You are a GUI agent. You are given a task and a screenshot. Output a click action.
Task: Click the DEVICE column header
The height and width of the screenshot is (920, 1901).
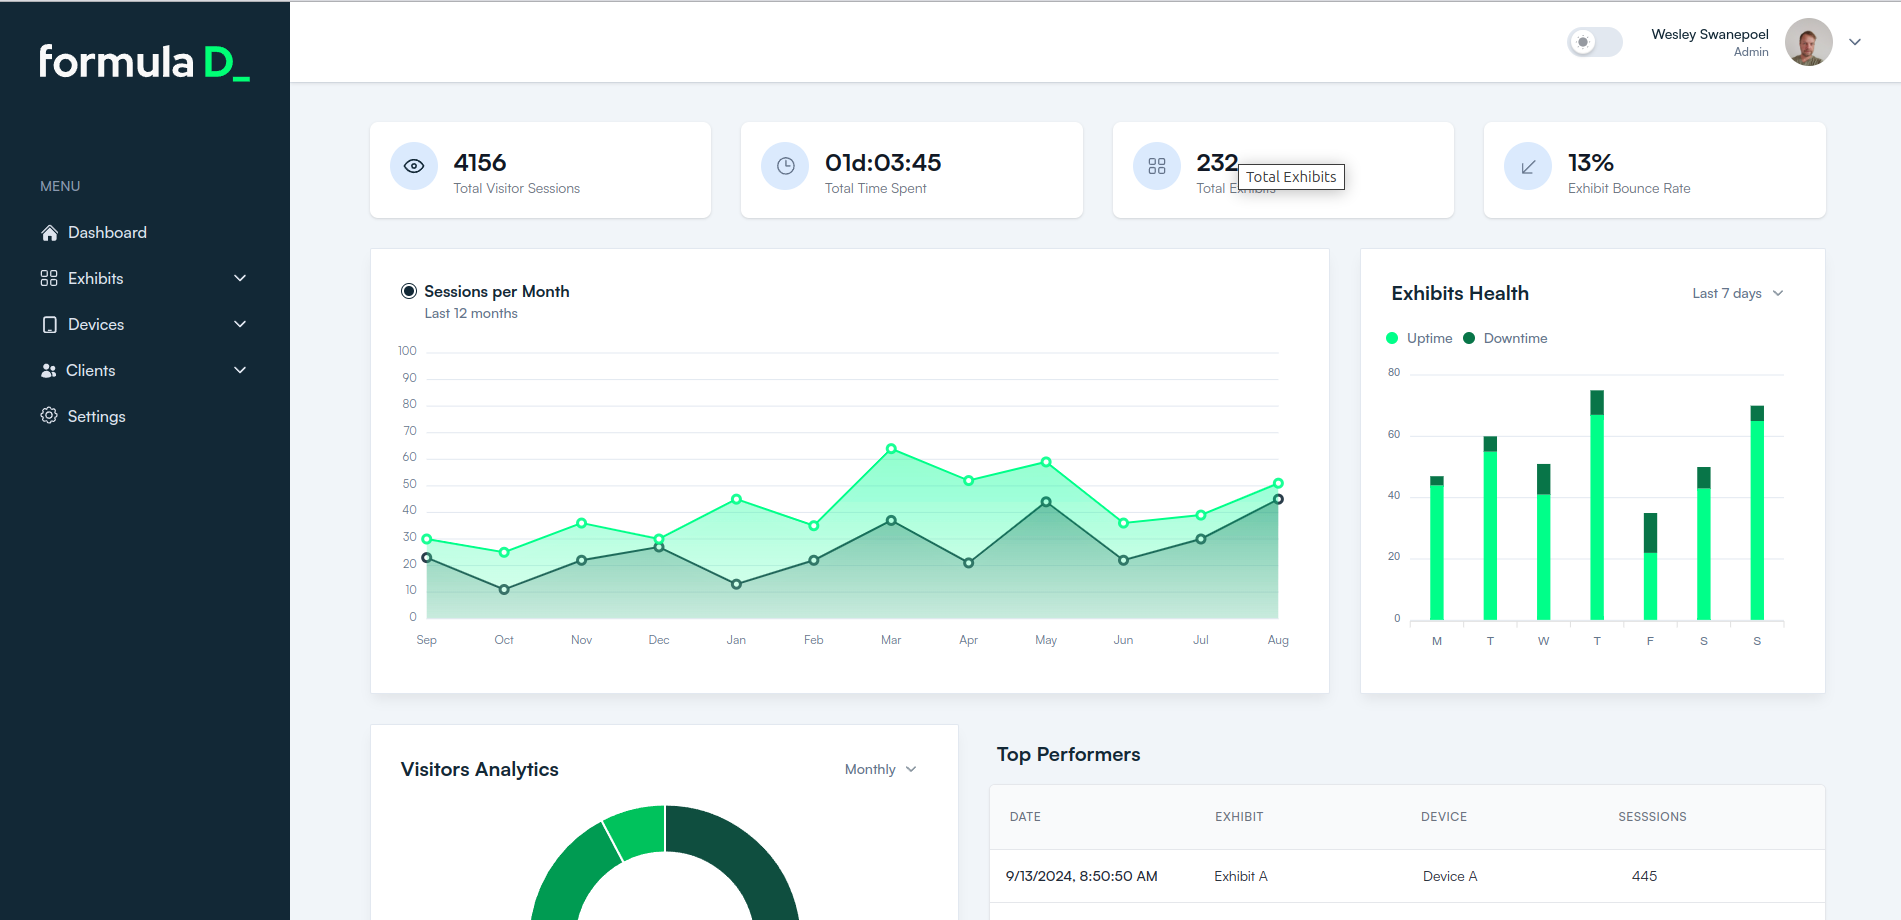coord(1444,817)
